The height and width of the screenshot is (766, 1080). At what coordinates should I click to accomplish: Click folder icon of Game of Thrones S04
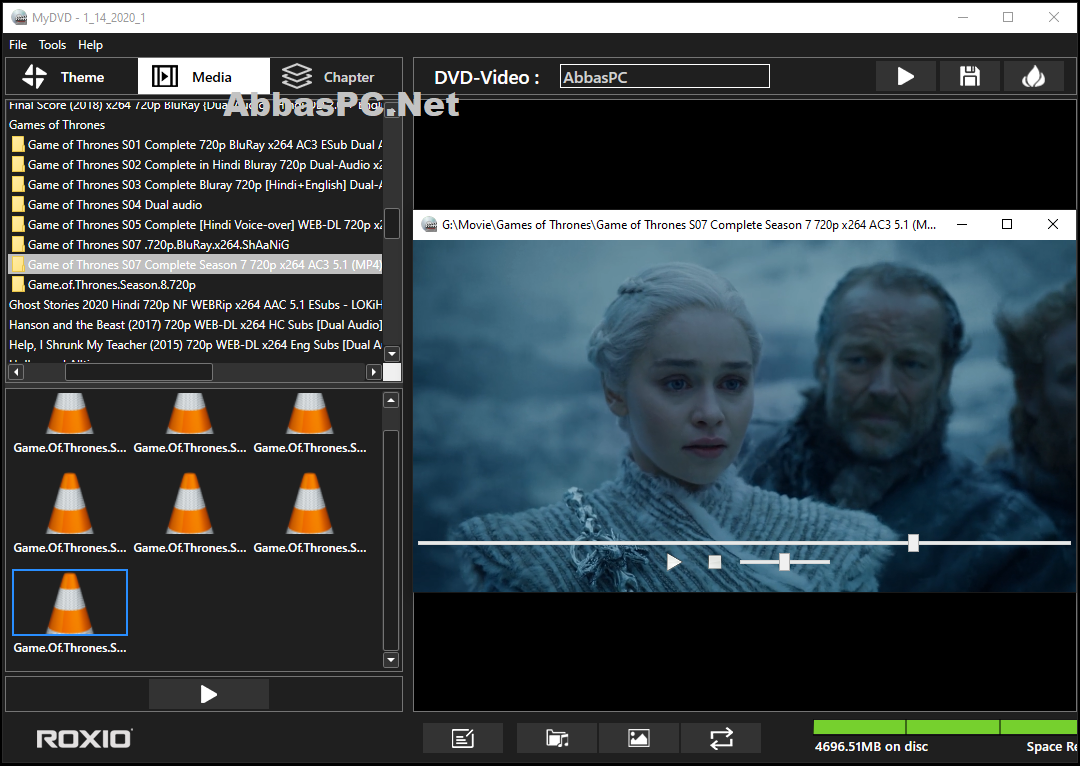18,205
